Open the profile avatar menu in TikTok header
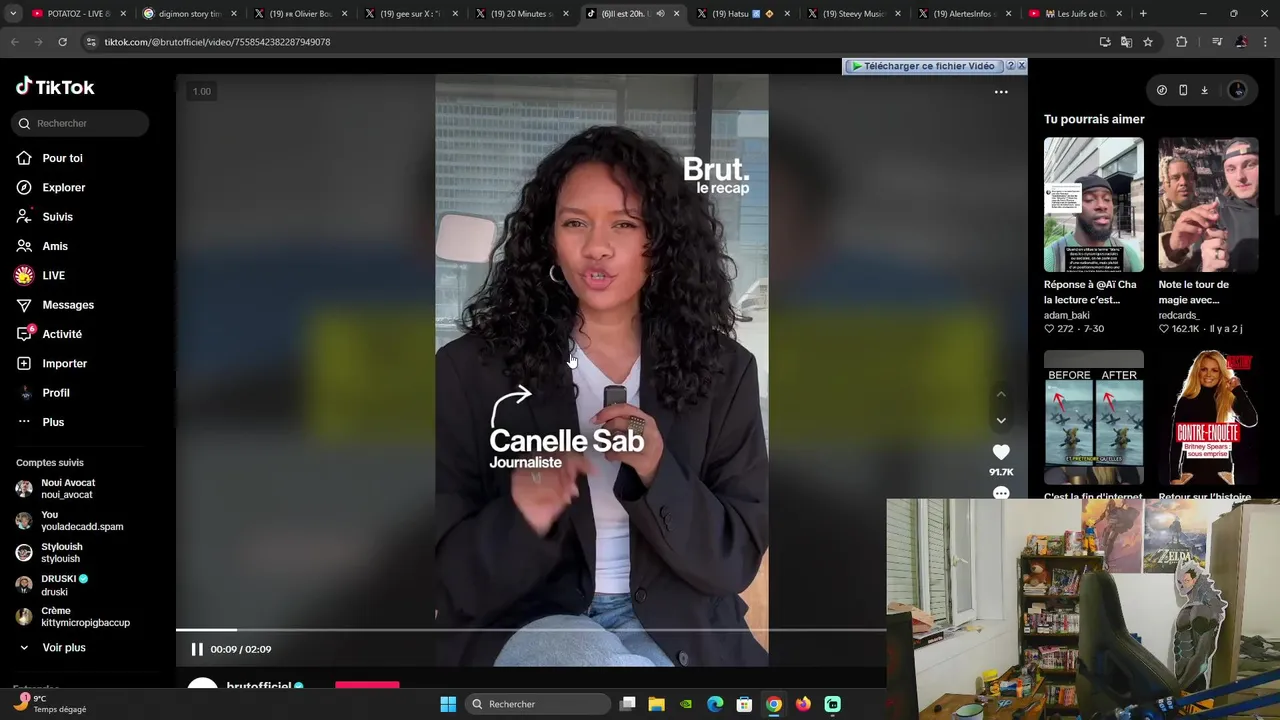1280x720 pixels. pyautogui.click(x=1237, y=90)
